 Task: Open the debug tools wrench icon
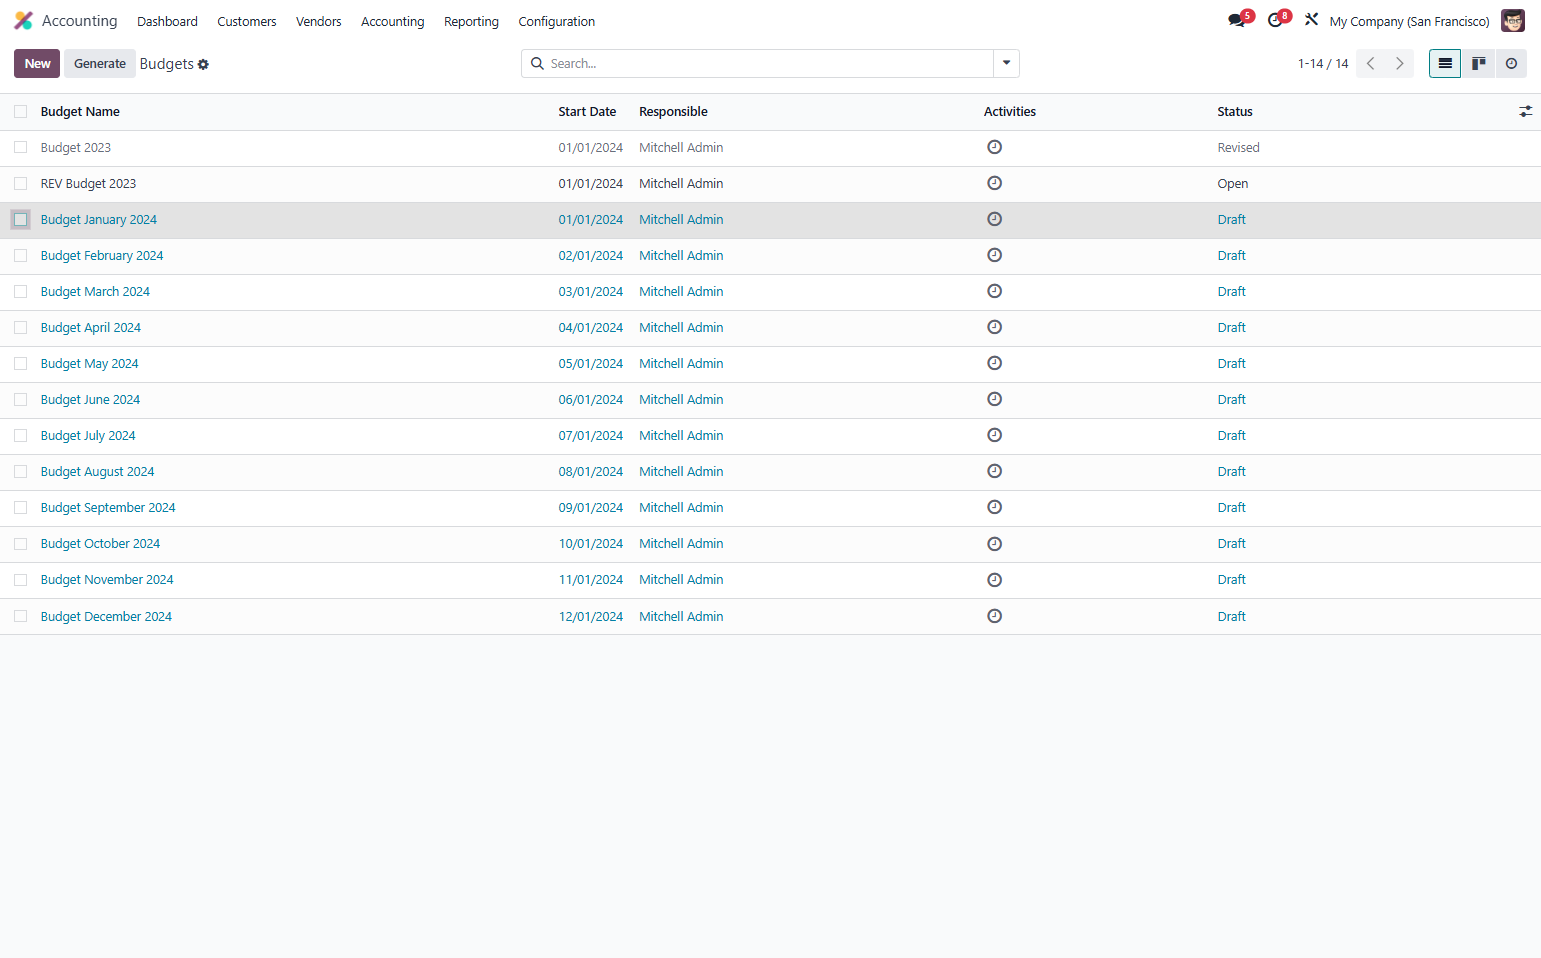[x=1311, y=20]
